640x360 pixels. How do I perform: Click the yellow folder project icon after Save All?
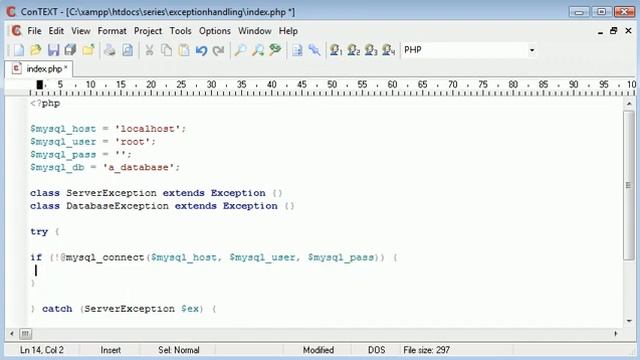point(88,50)
